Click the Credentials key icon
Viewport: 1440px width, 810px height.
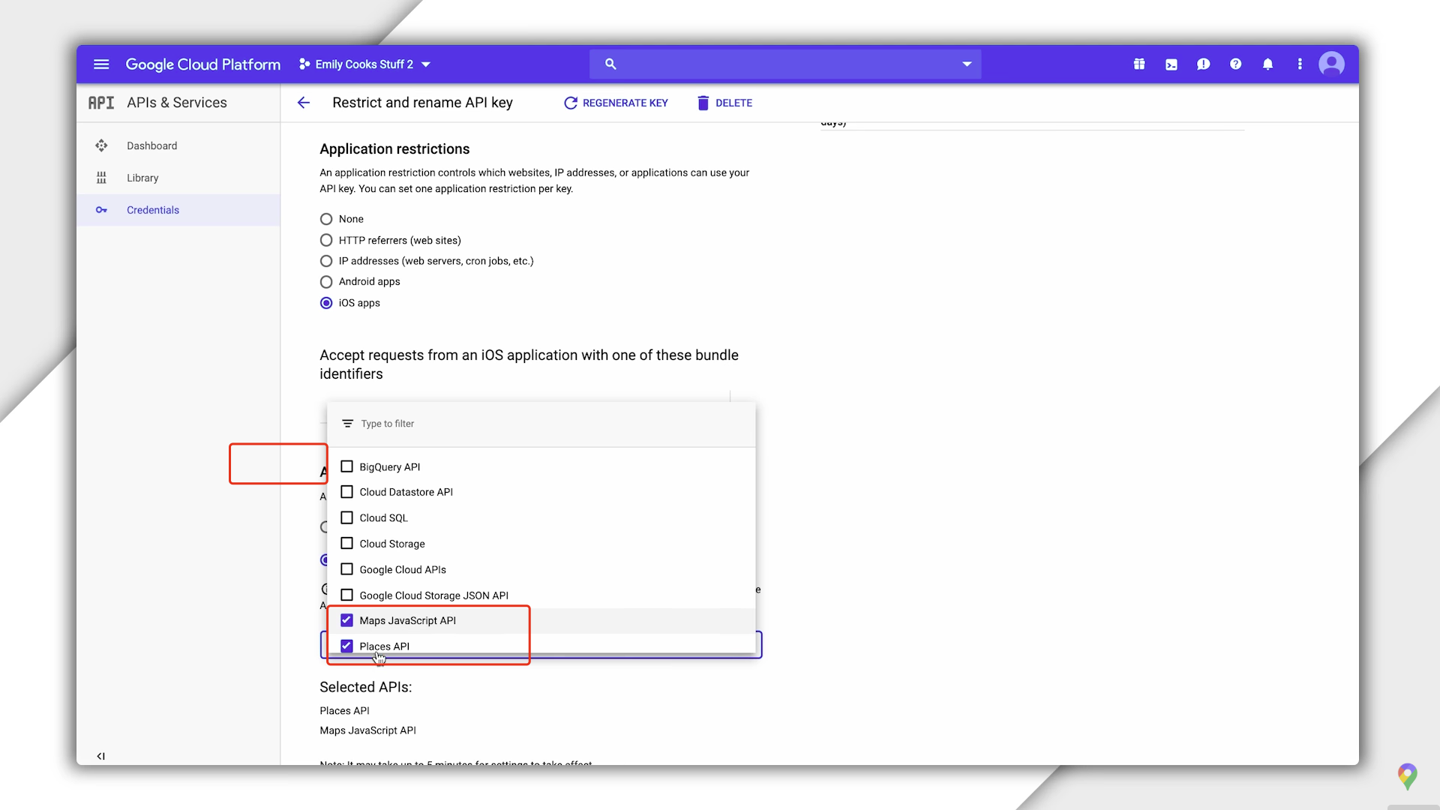tap(101, 210)
